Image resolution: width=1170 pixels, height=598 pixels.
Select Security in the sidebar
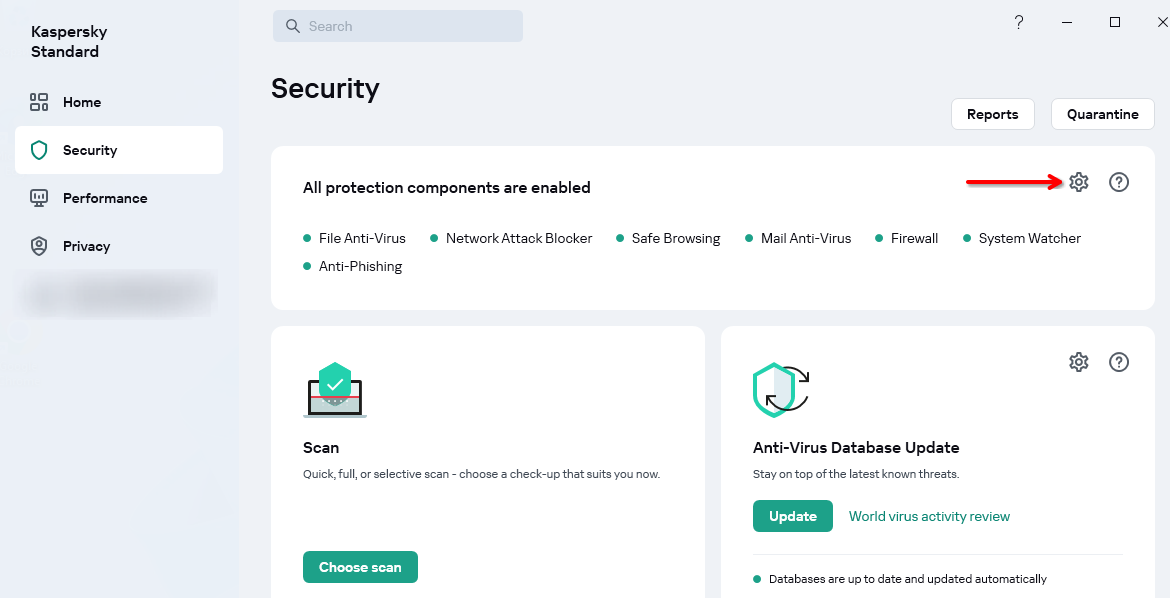[119, 150]
